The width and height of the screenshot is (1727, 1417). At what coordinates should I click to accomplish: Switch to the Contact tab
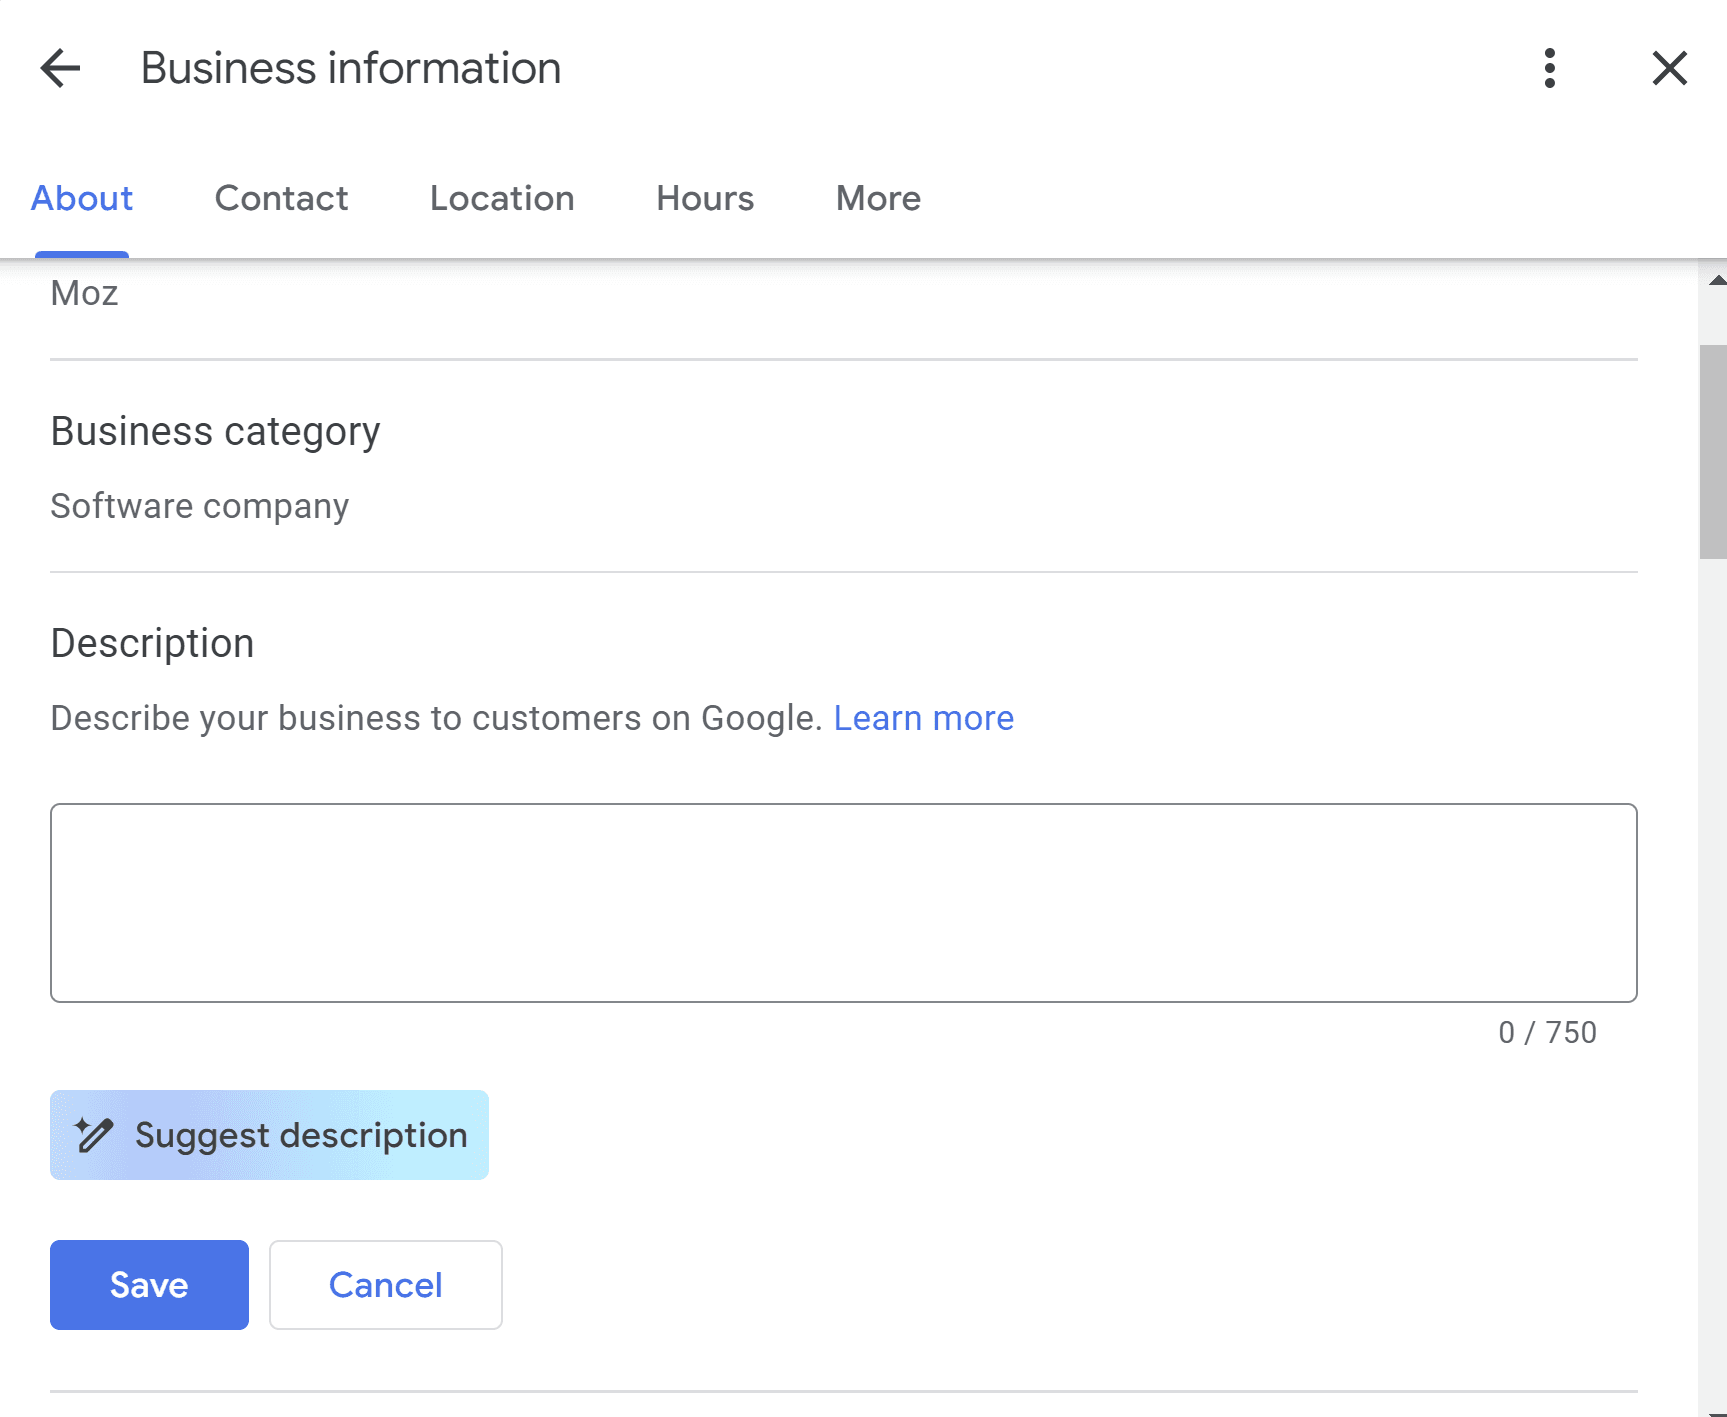coord(281,199)
